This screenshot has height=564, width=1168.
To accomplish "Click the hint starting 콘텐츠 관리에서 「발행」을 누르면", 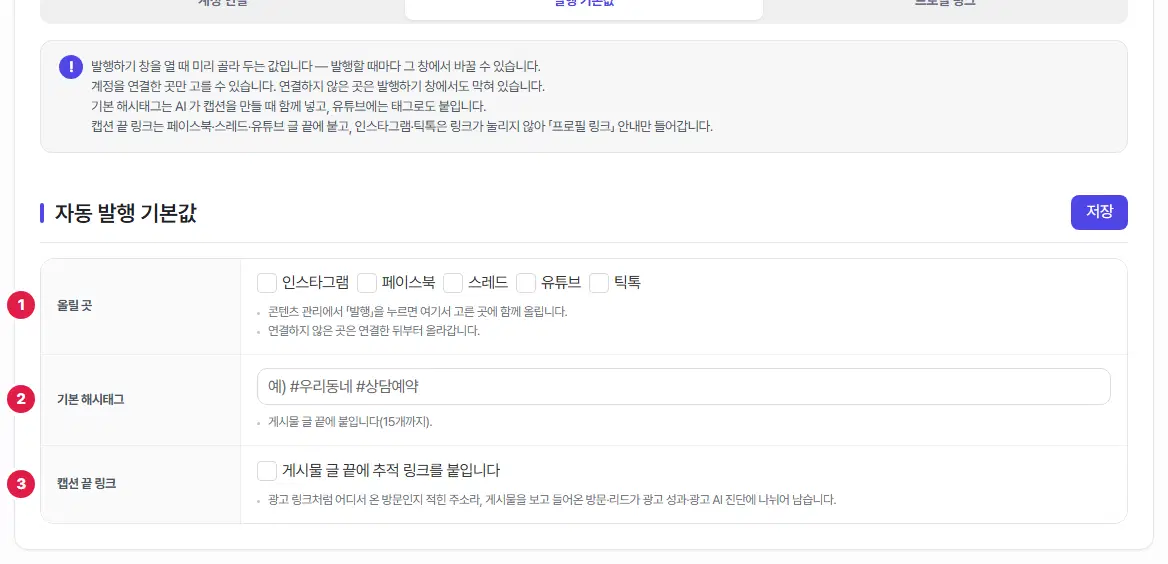I will tap(418, 311).
